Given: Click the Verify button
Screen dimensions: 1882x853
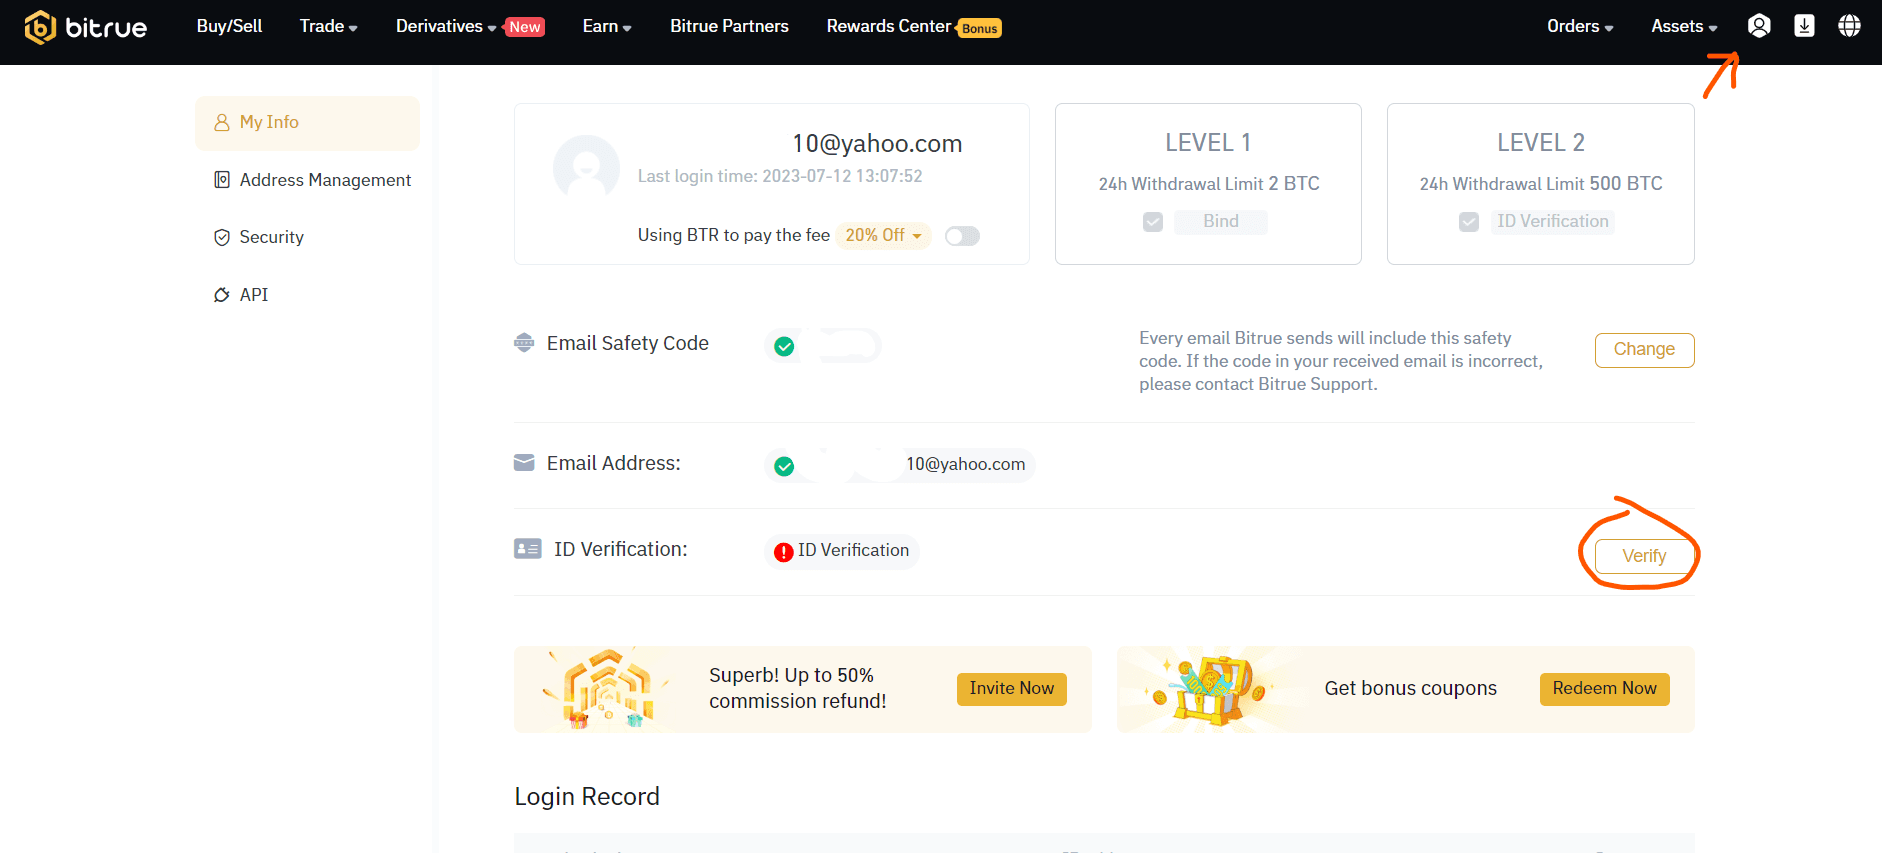Looking at the screenshot, I should coord(1644,556).
